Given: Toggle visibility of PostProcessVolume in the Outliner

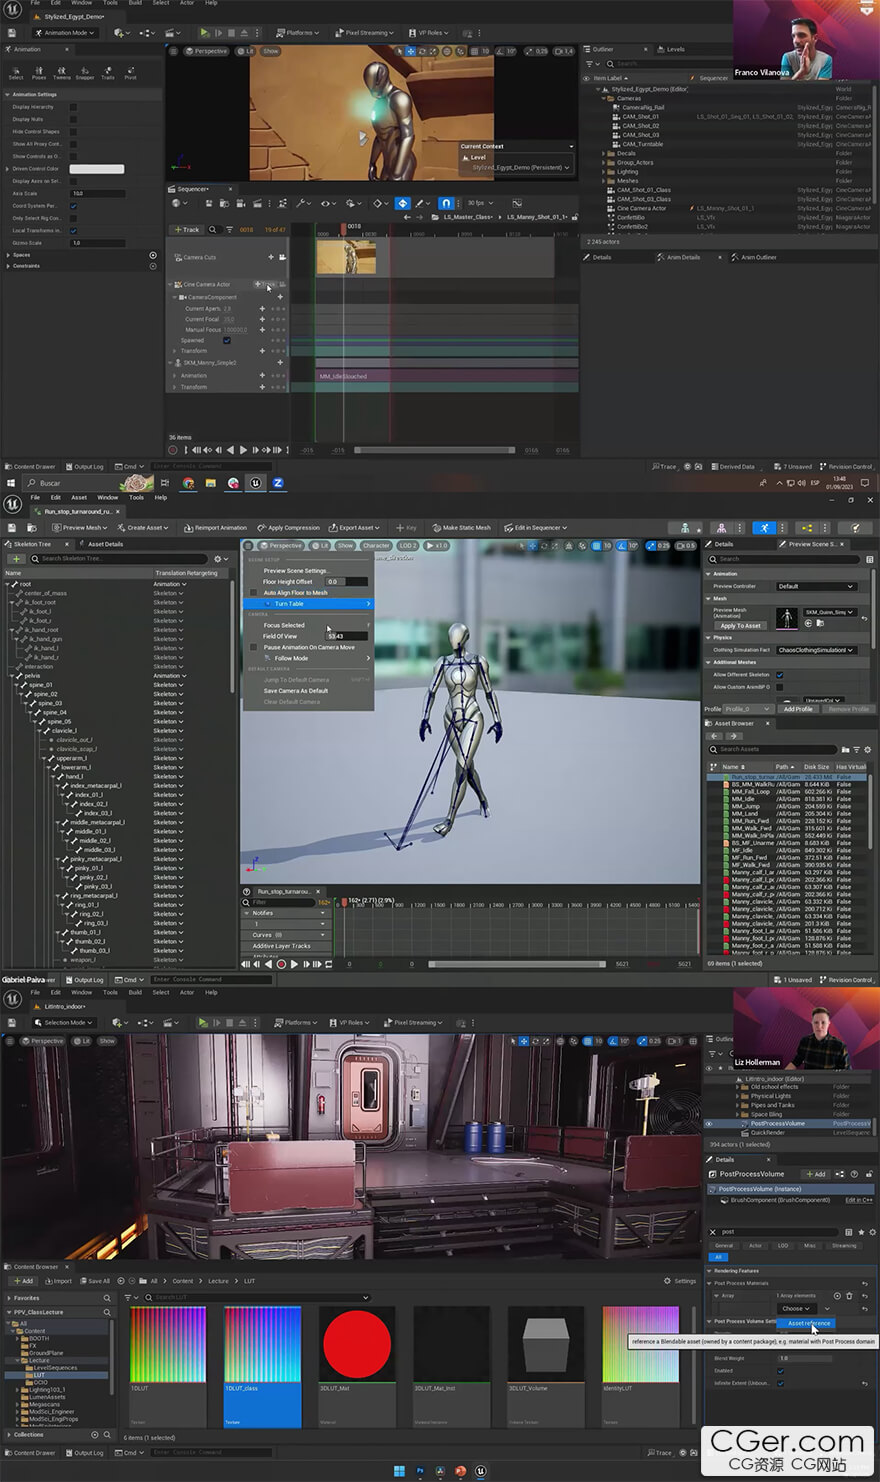Looking at the screenshot, I should pos(709,1123).
